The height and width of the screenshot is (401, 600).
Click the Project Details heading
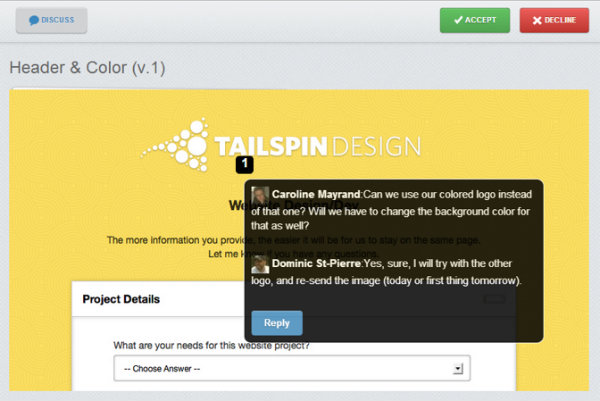121,299
